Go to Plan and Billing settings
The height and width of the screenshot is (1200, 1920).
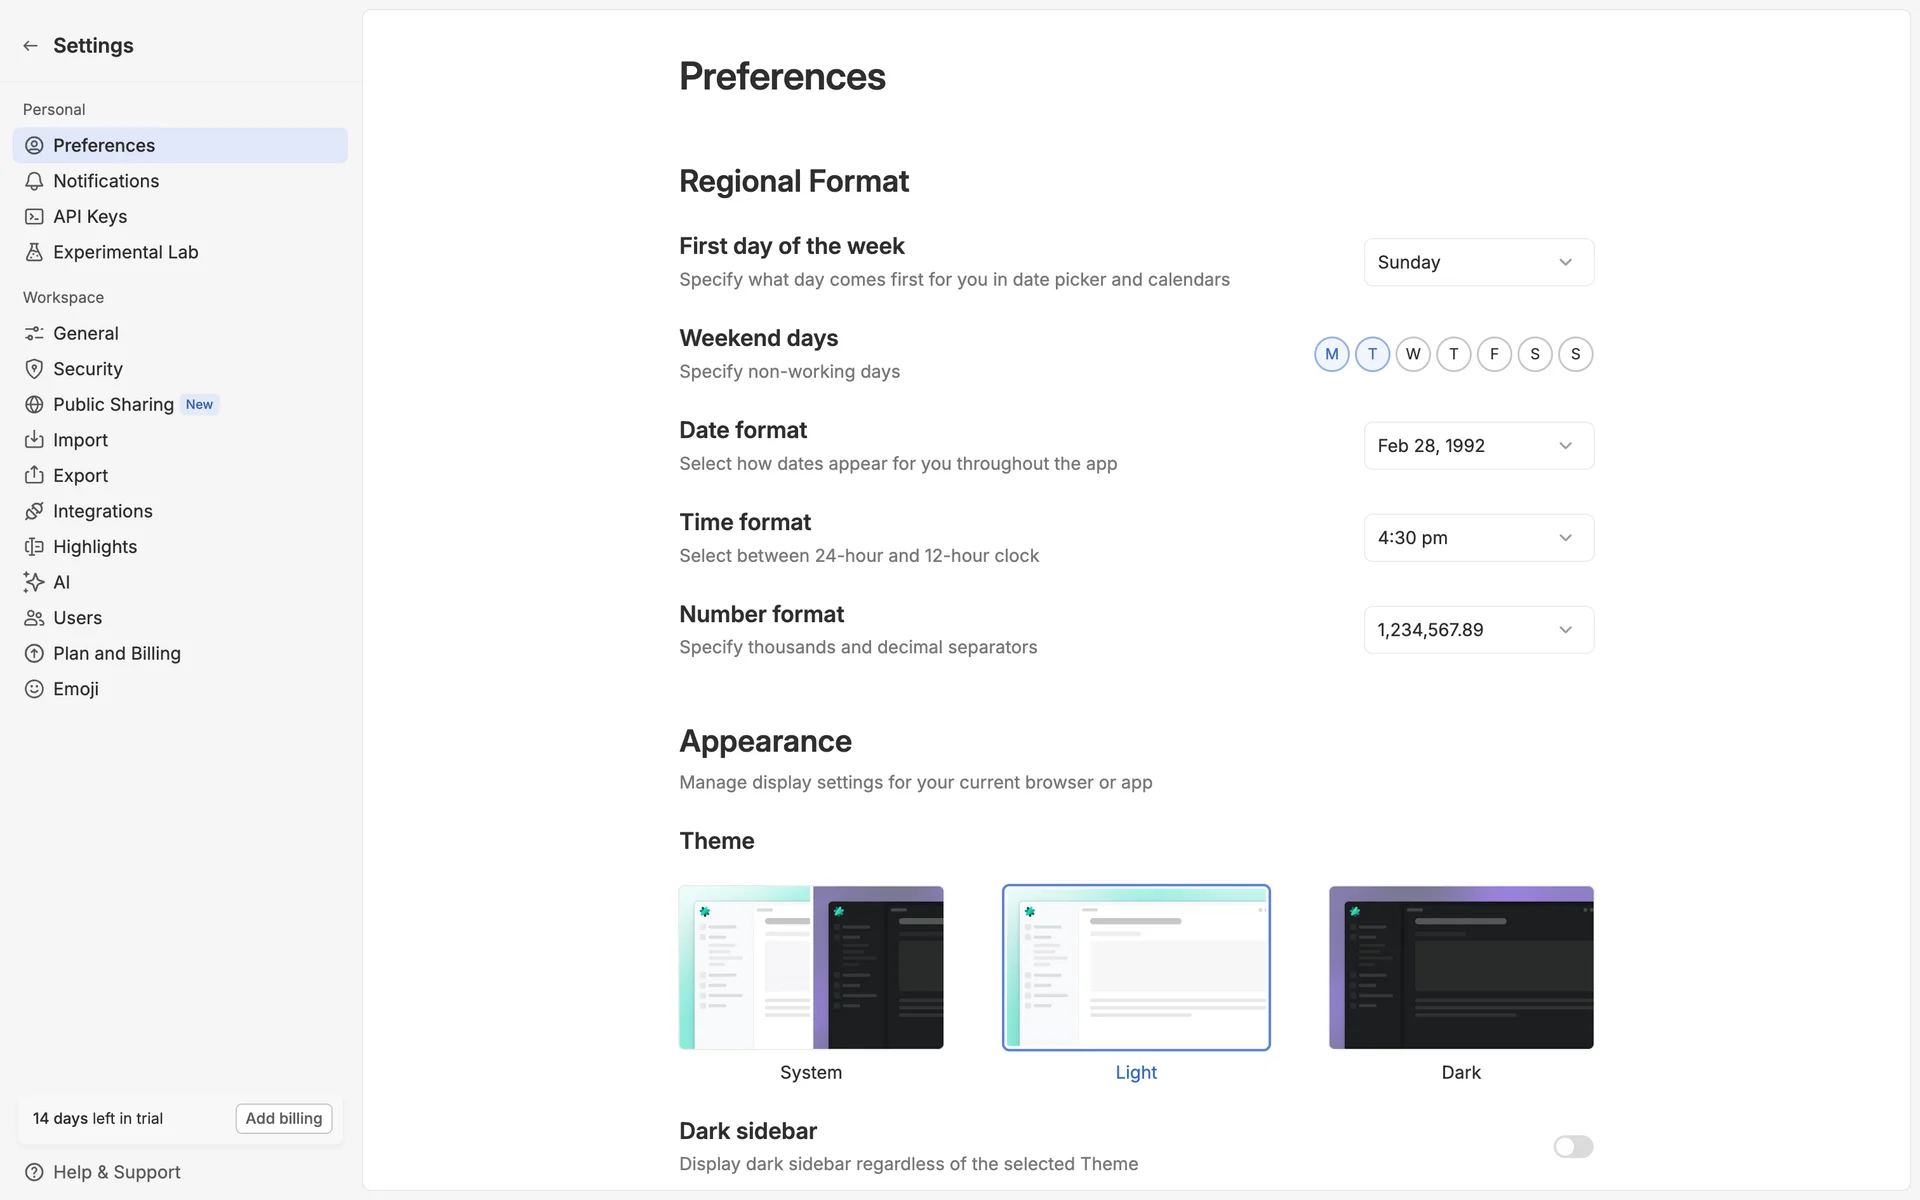tap(116, 653)
